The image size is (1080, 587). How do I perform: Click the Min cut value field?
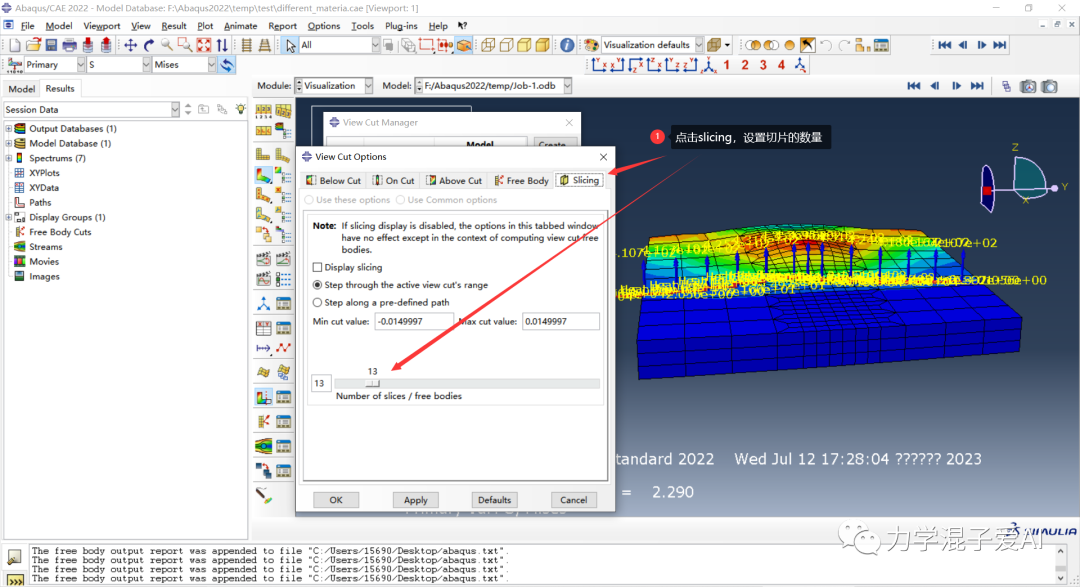413,322
